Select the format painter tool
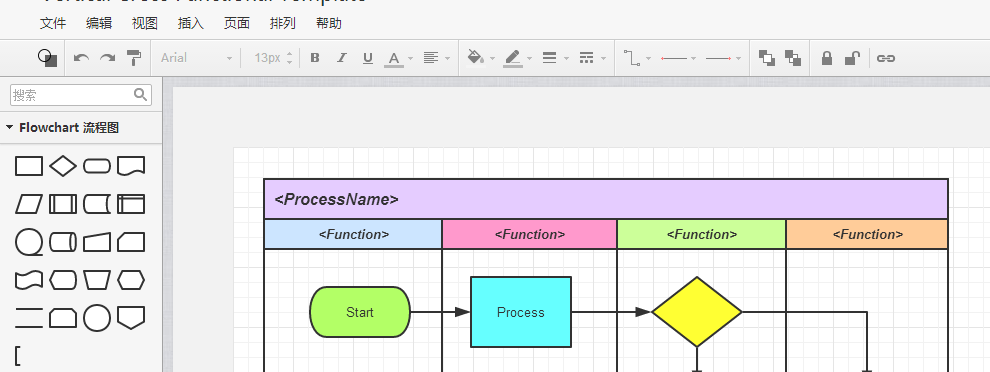Screen dimensions: 990x372 tap(134, 58)
